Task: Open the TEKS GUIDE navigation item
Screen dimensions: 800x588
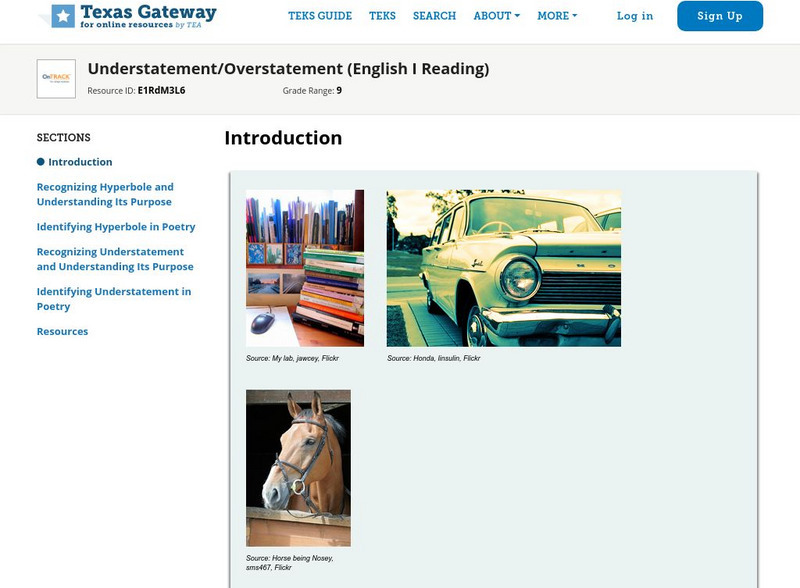Action: coord(321,16)
